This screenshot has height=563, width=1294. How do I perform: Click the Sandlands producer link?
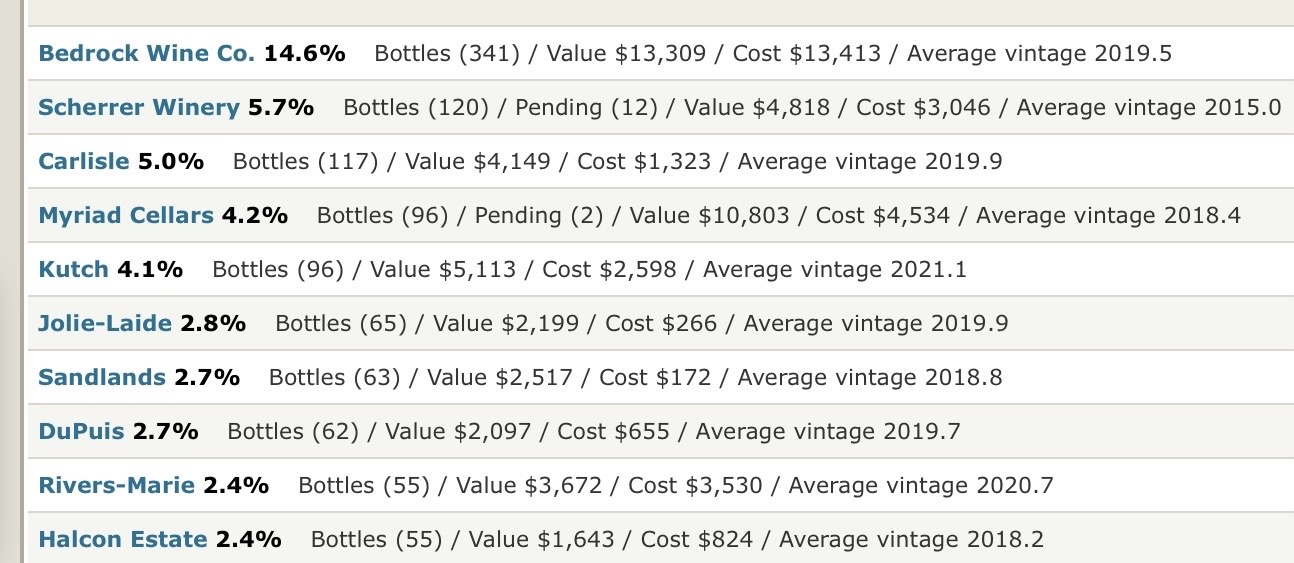101,378
